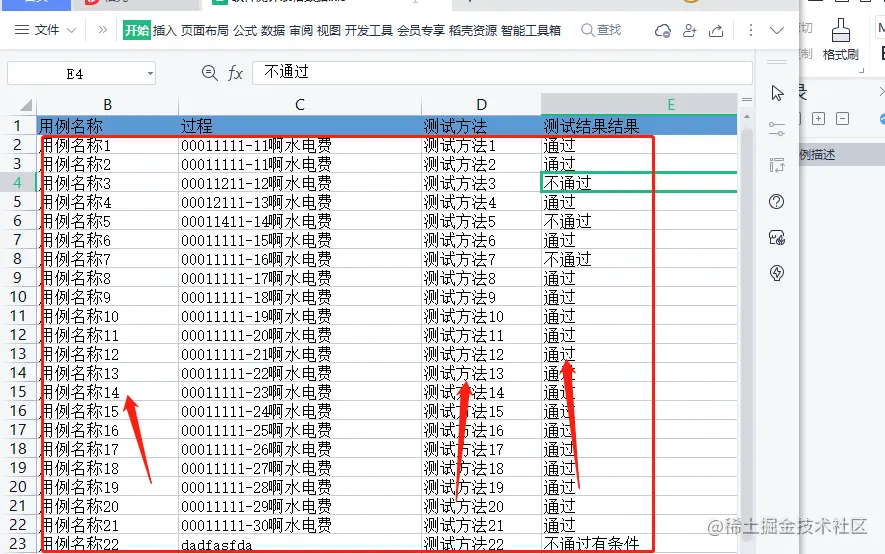This screenshot has width=885, height=554.
Task: Click the share export icon
Action: point(716,30)
